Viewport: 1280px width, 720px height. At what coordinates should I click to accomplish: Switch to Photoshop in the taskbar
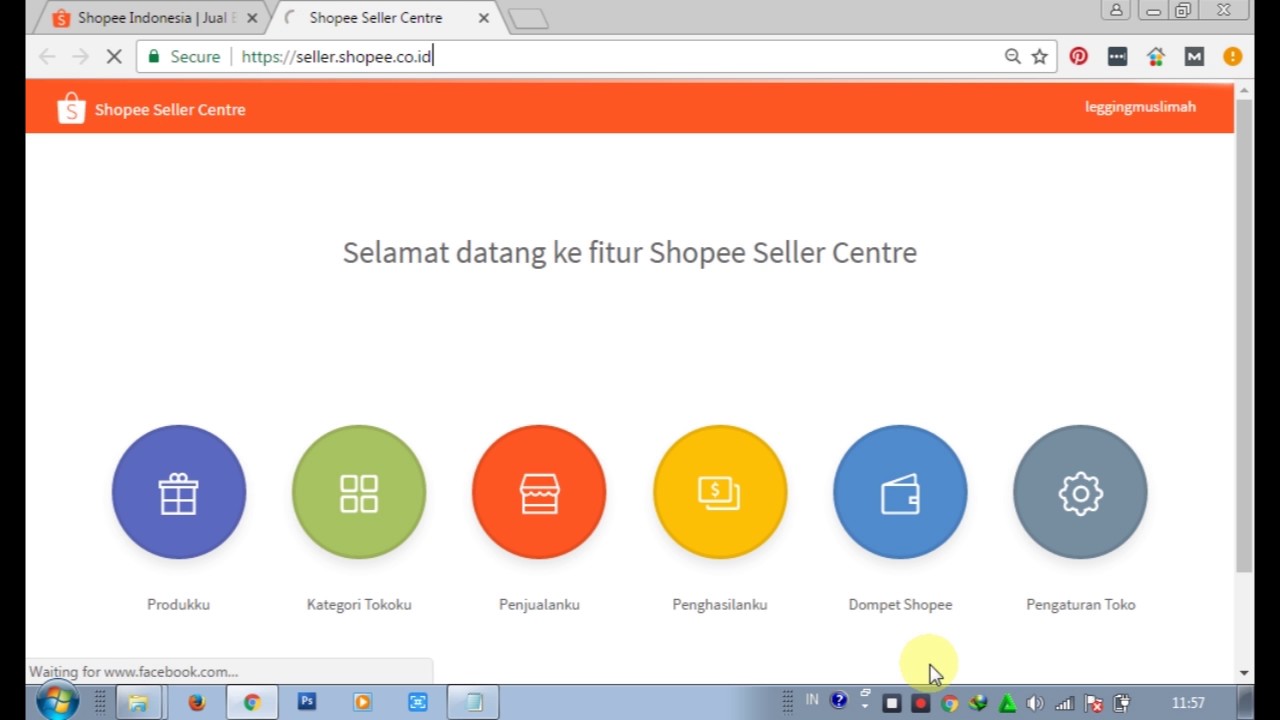pyautogui.click(x=307, y=702)
